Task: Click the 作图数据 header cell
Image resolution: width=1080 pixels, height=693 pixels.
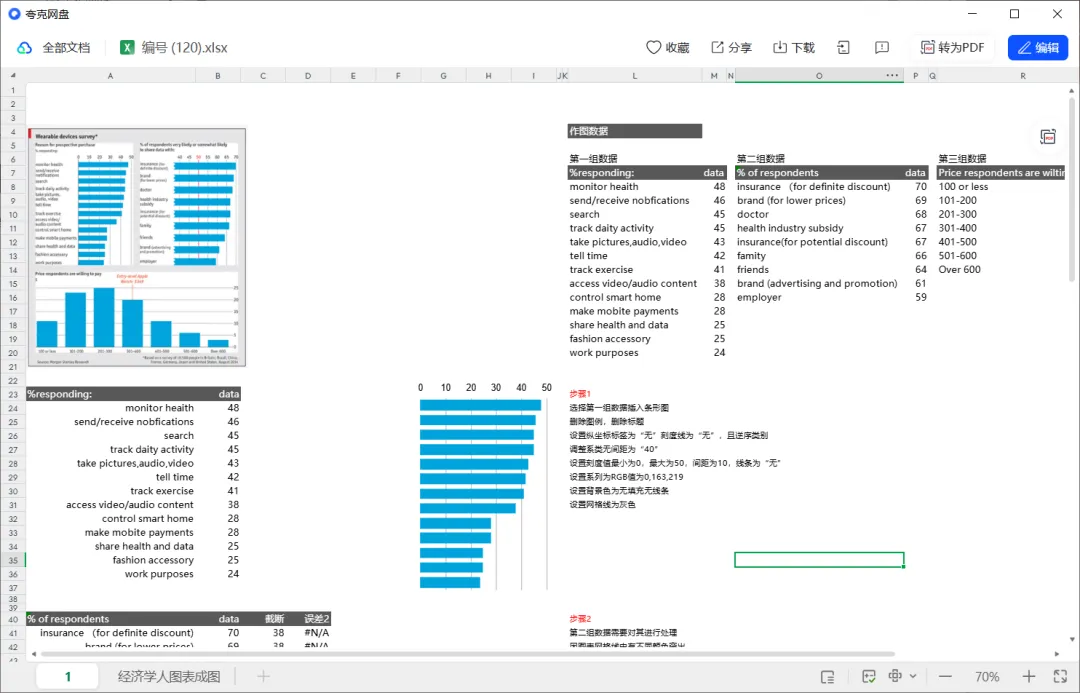Action: tap(634, 131)
